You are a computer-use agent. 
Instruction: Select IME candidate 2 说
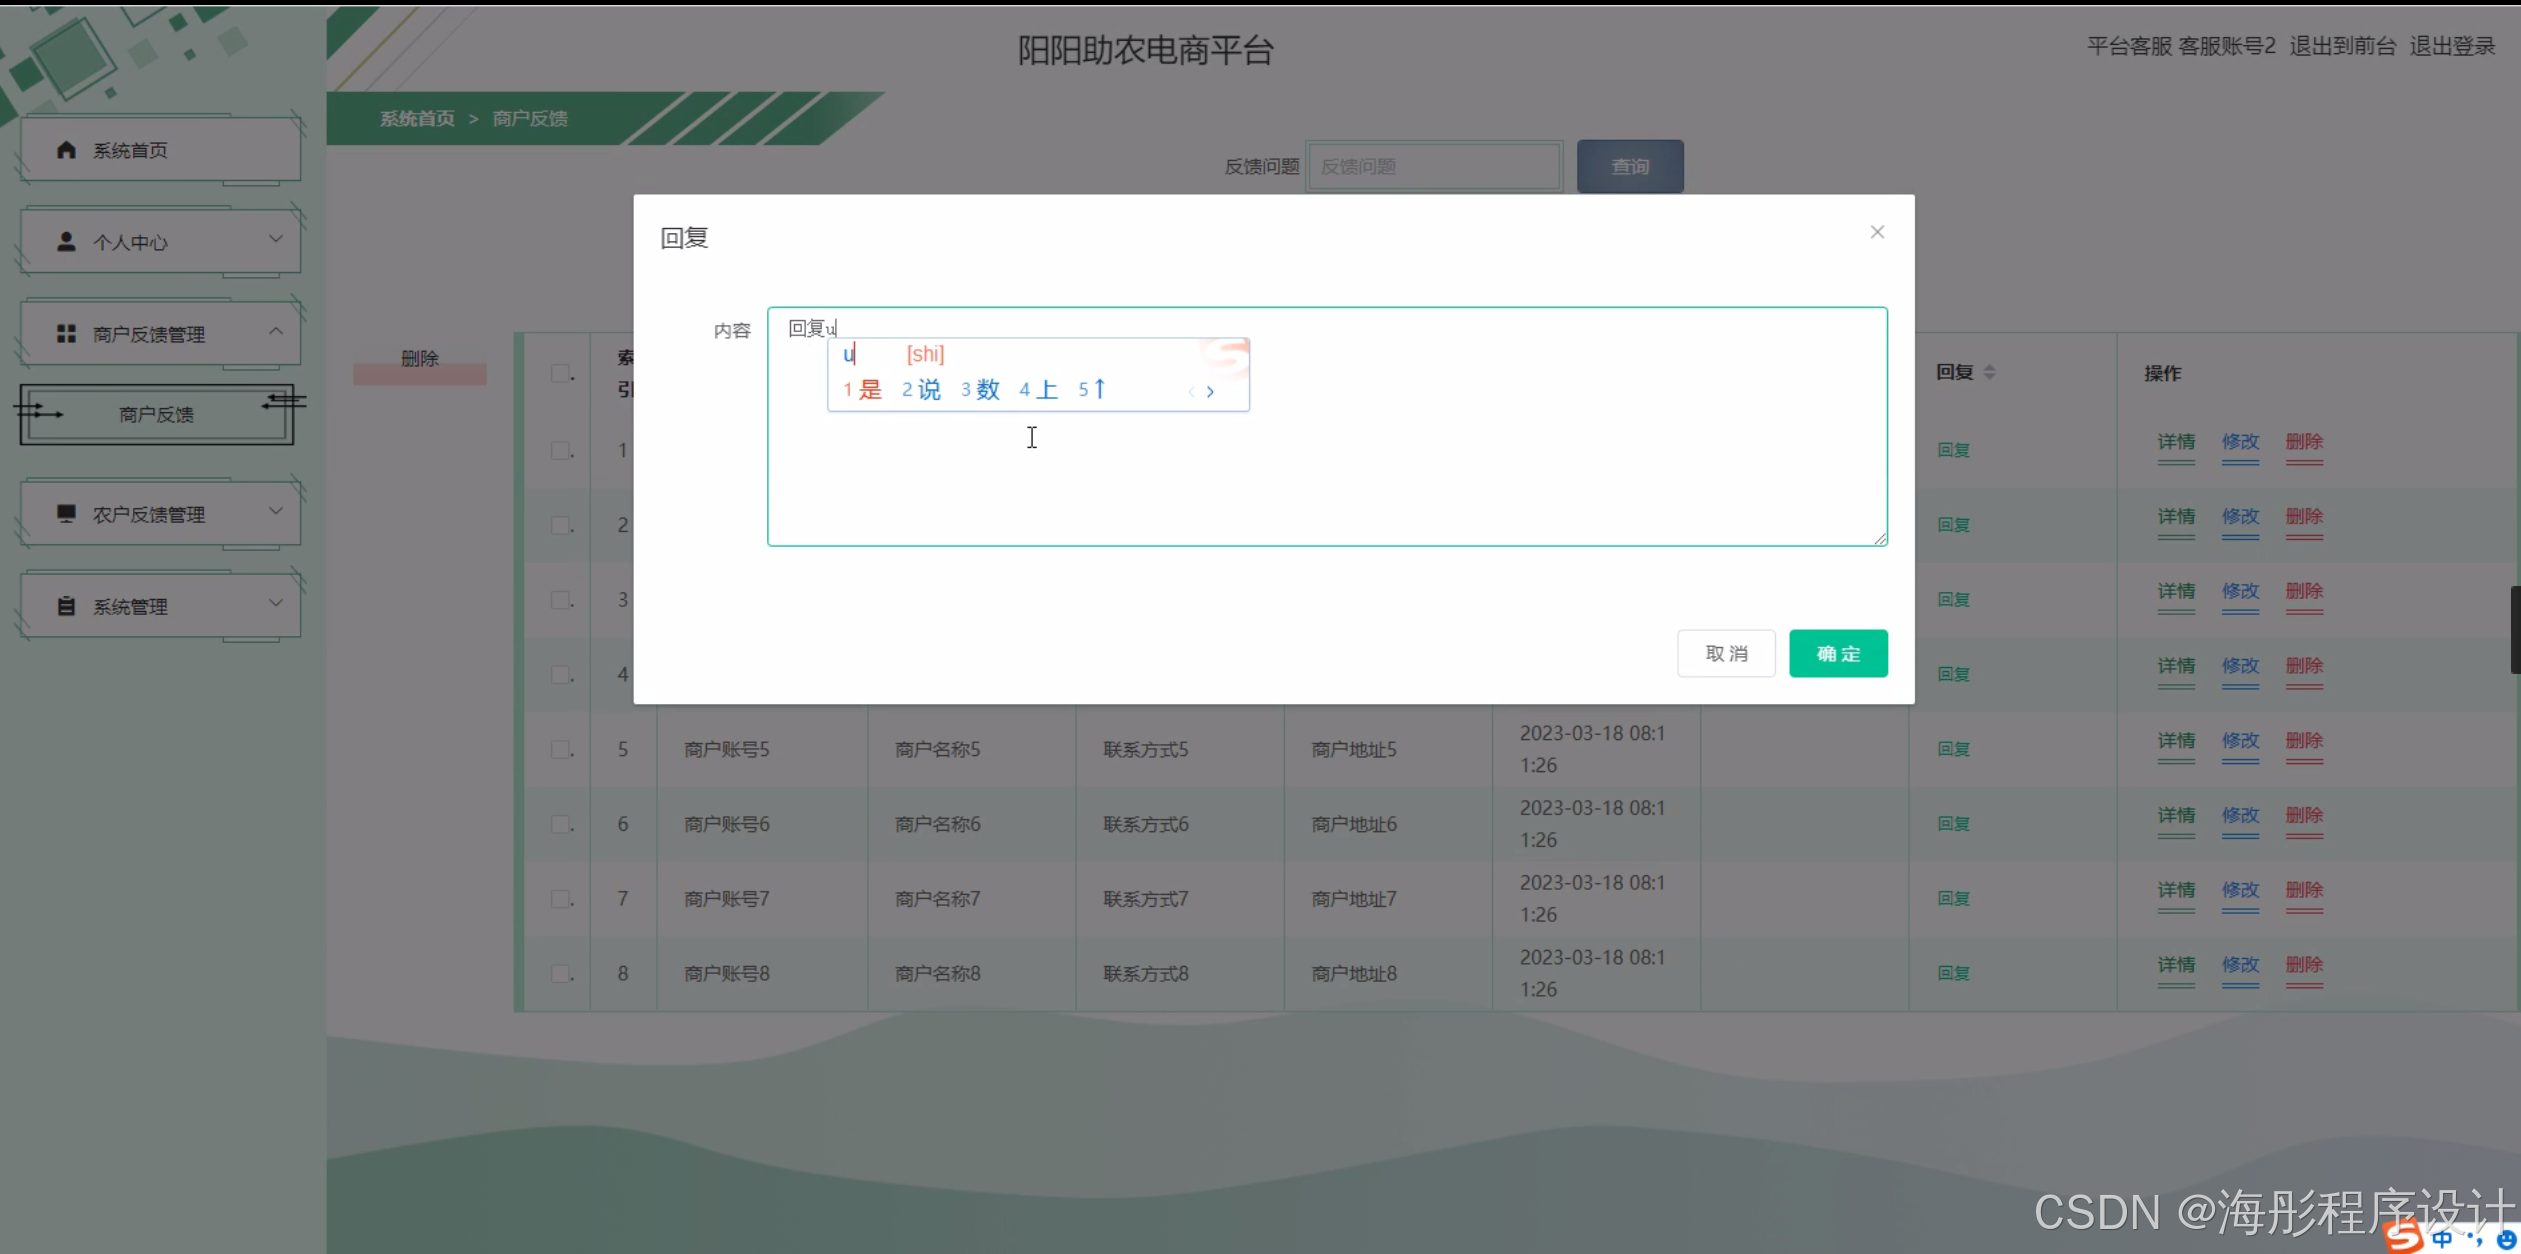tap(922, 390)
